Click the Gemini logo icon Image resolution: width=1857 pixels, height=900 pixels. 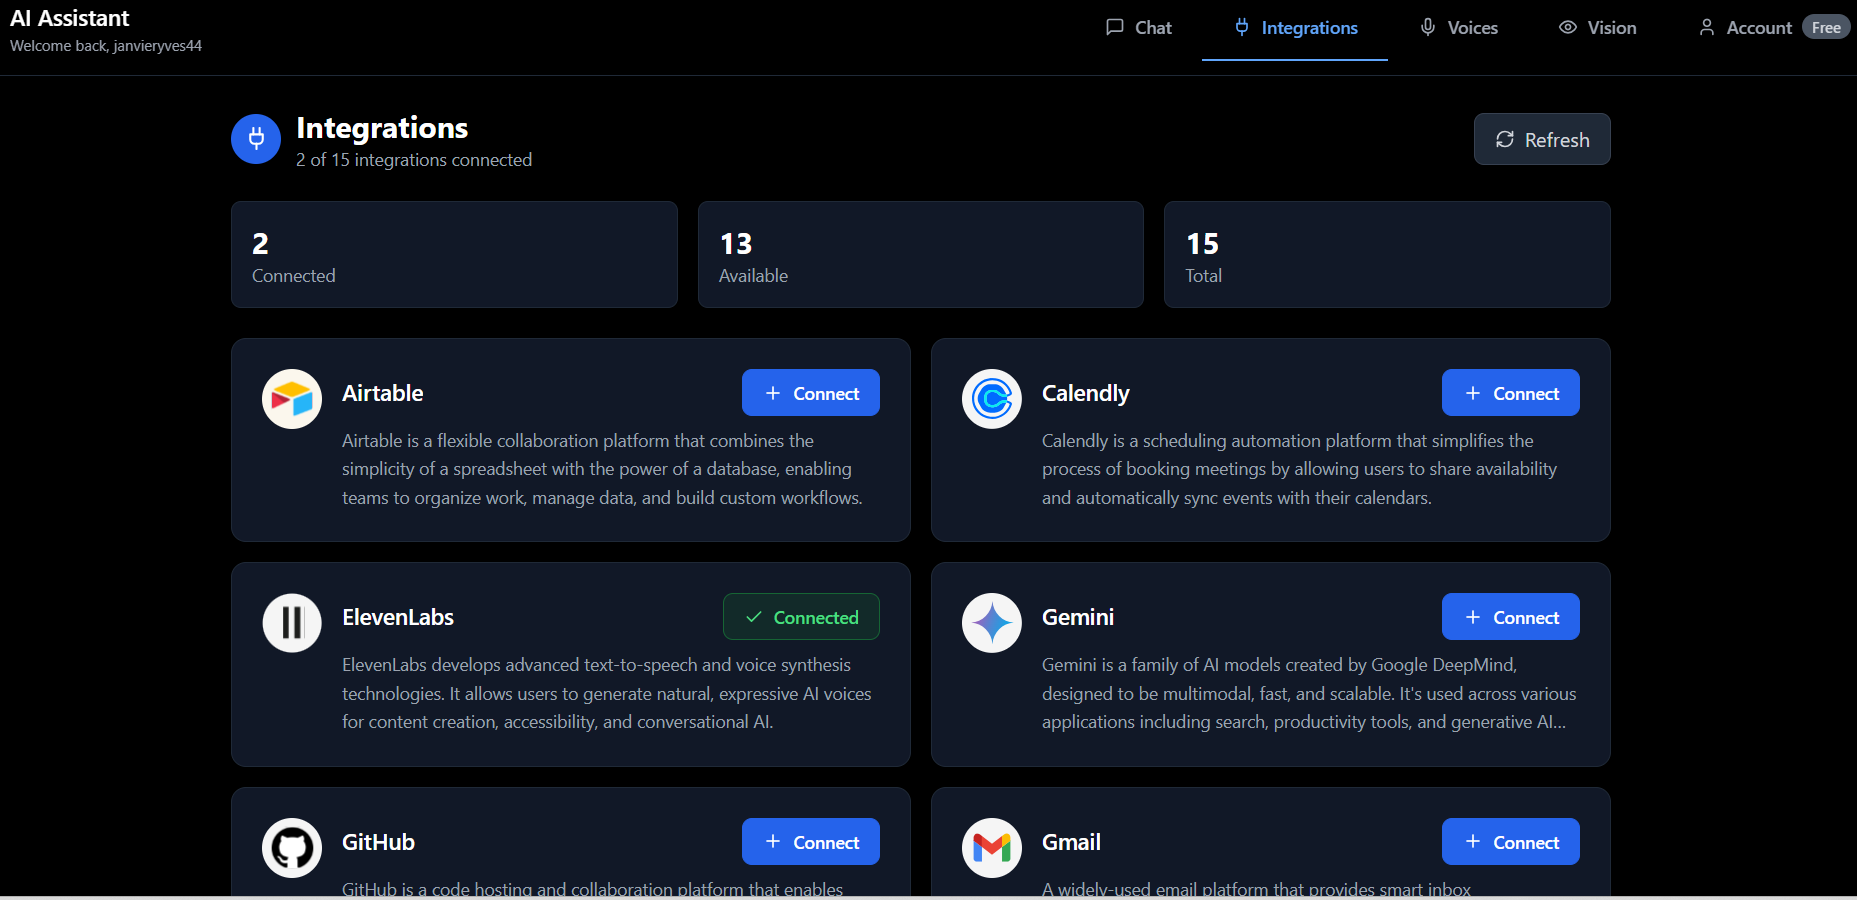pos(992,623)
